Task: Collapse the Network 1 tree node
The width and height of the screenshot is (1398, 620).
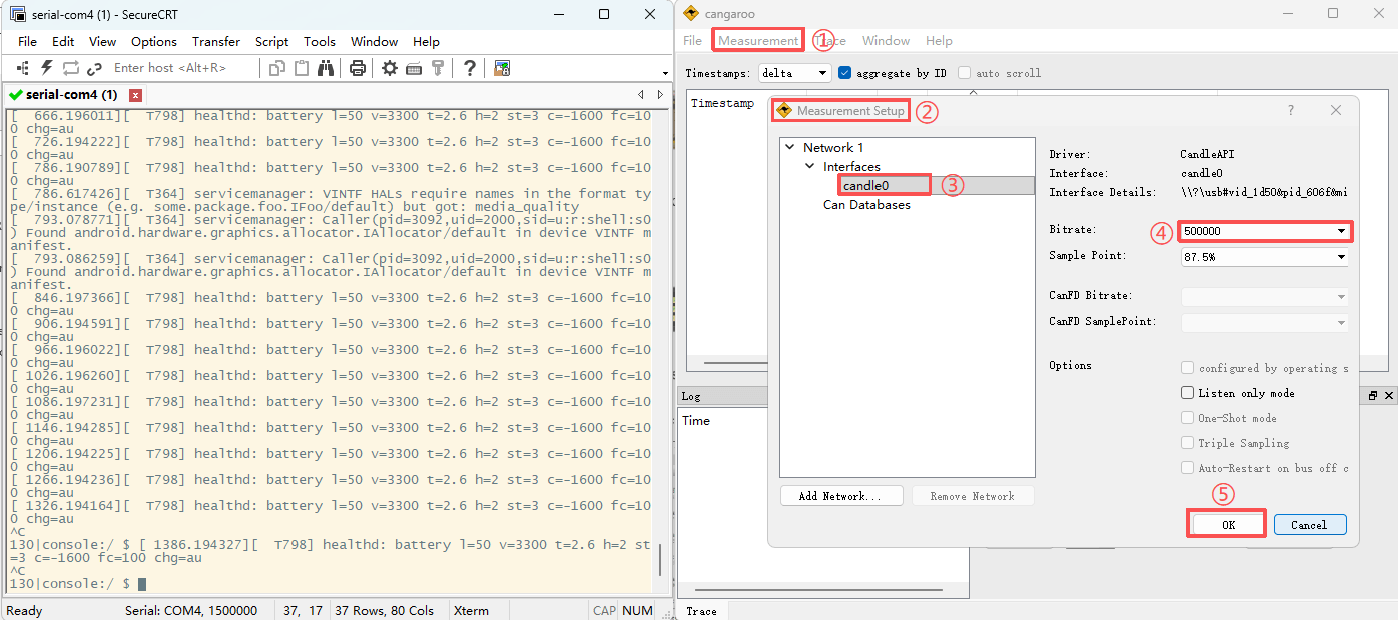Action: (790, 147)
